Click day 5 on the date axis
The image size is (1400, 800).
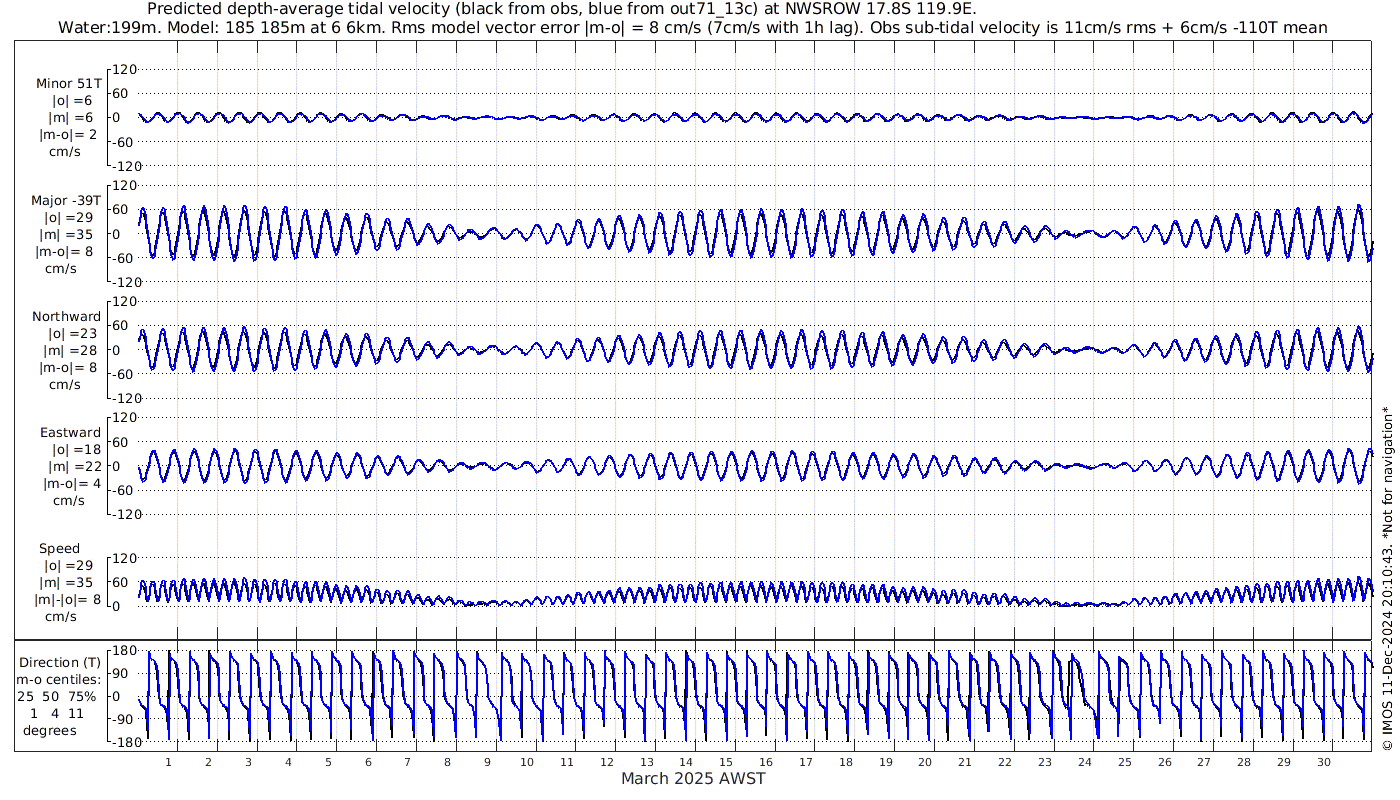328,762
